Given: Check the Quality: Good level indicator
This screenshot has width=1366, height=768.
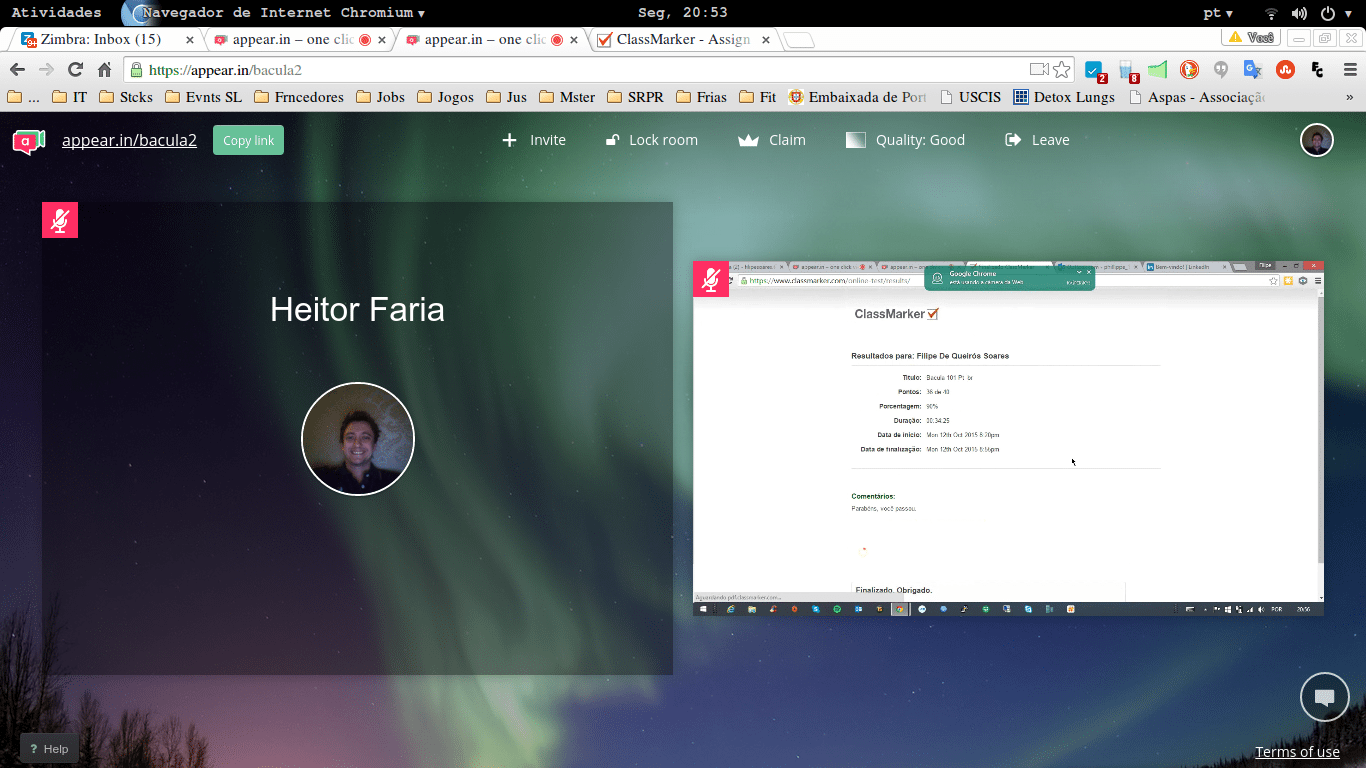Looking at the screenshot, I should point(905,140).
